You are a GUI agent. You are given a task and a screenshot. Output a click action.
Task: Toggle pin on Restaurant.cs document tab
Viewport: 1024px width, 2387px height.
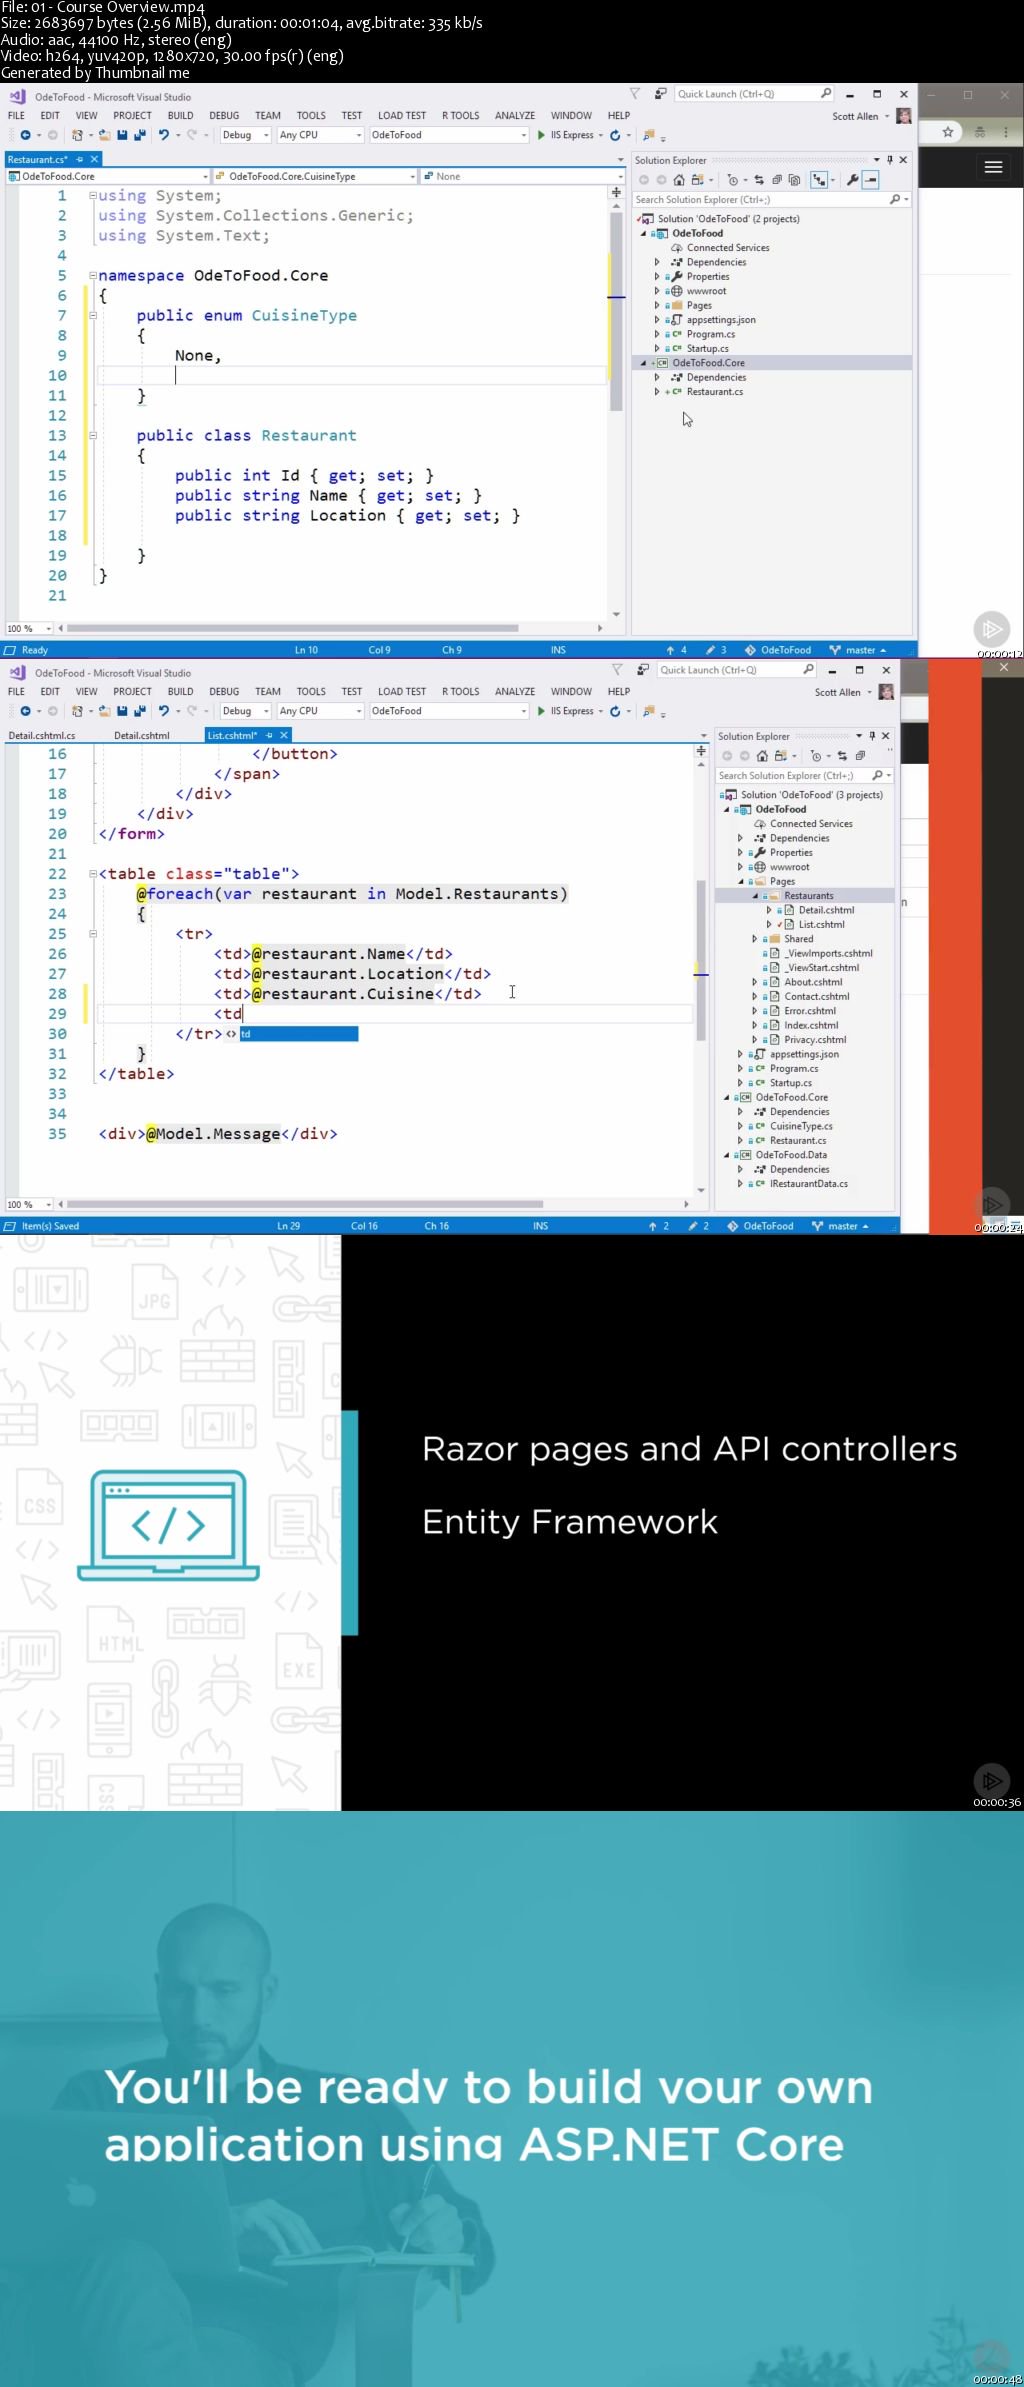click(x=80, y=160)
